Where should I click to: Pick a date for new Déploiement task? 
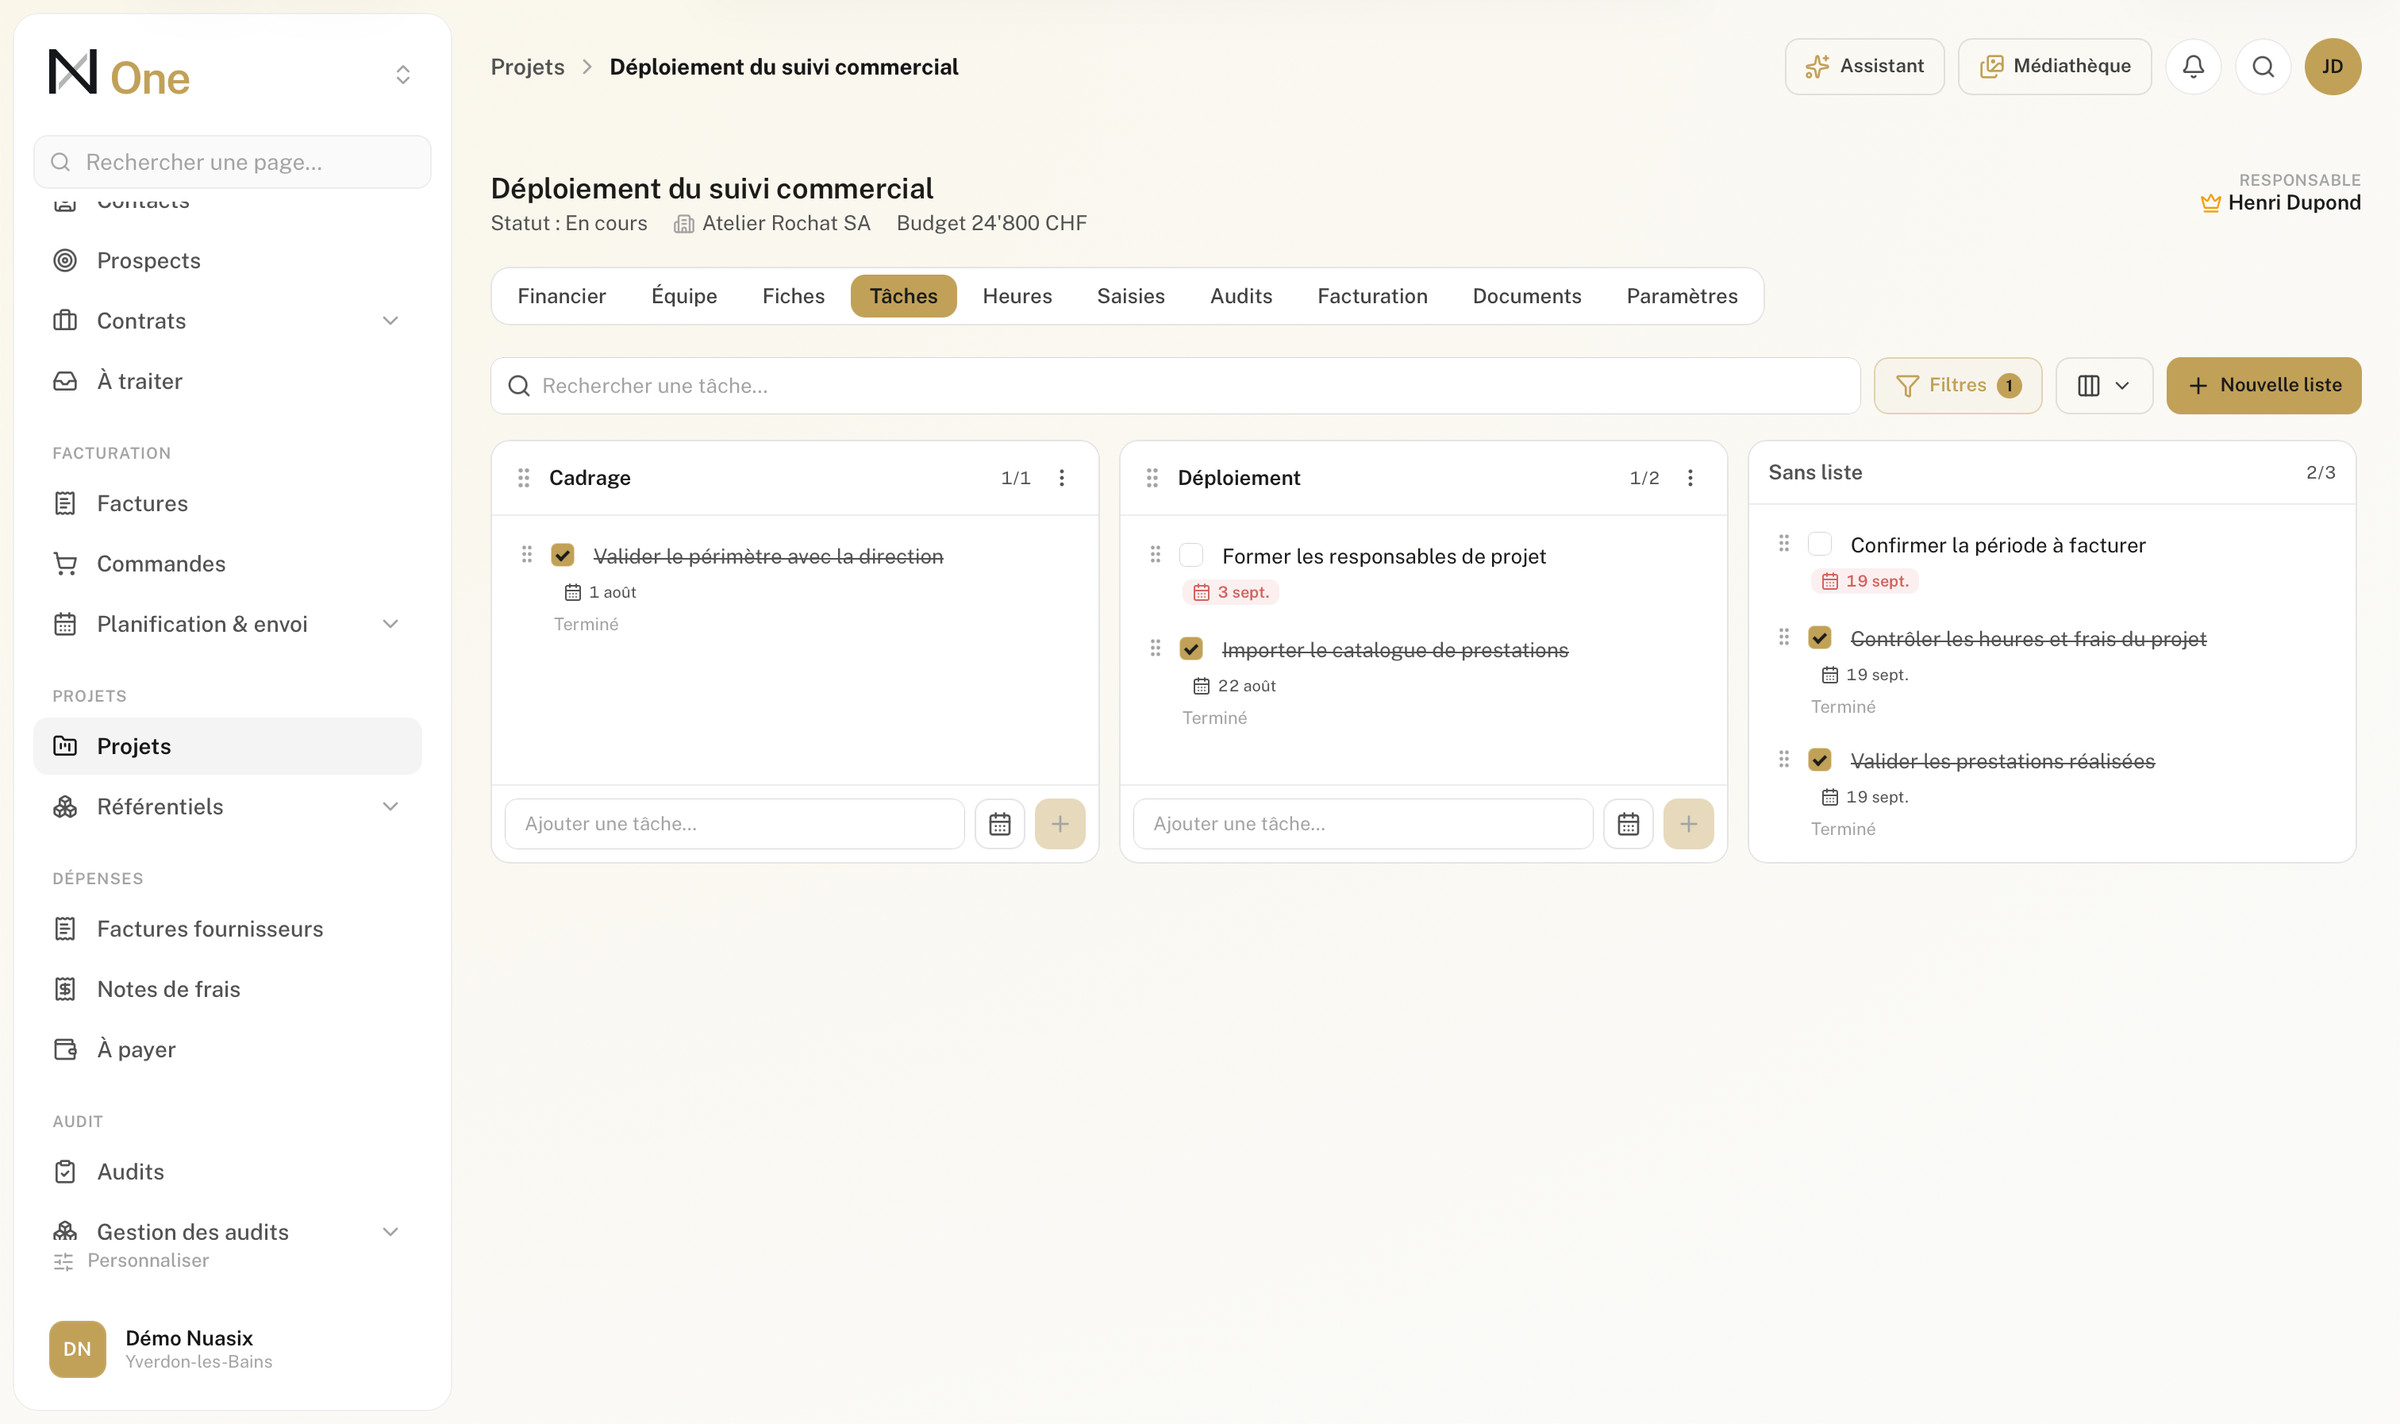coord(1628,824)
